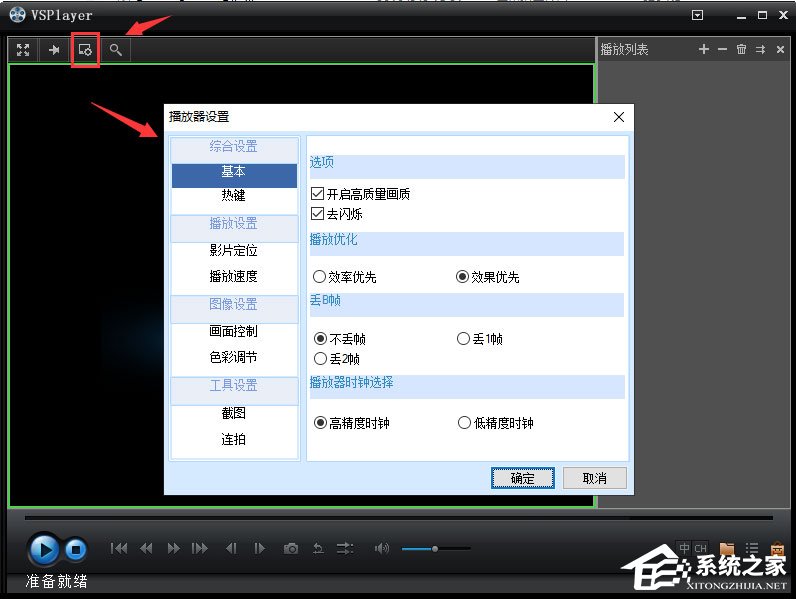Click the 播放列表 panel title
This screenshot has width=796, height=599.
pyautogui.click(x=624, y=49)
